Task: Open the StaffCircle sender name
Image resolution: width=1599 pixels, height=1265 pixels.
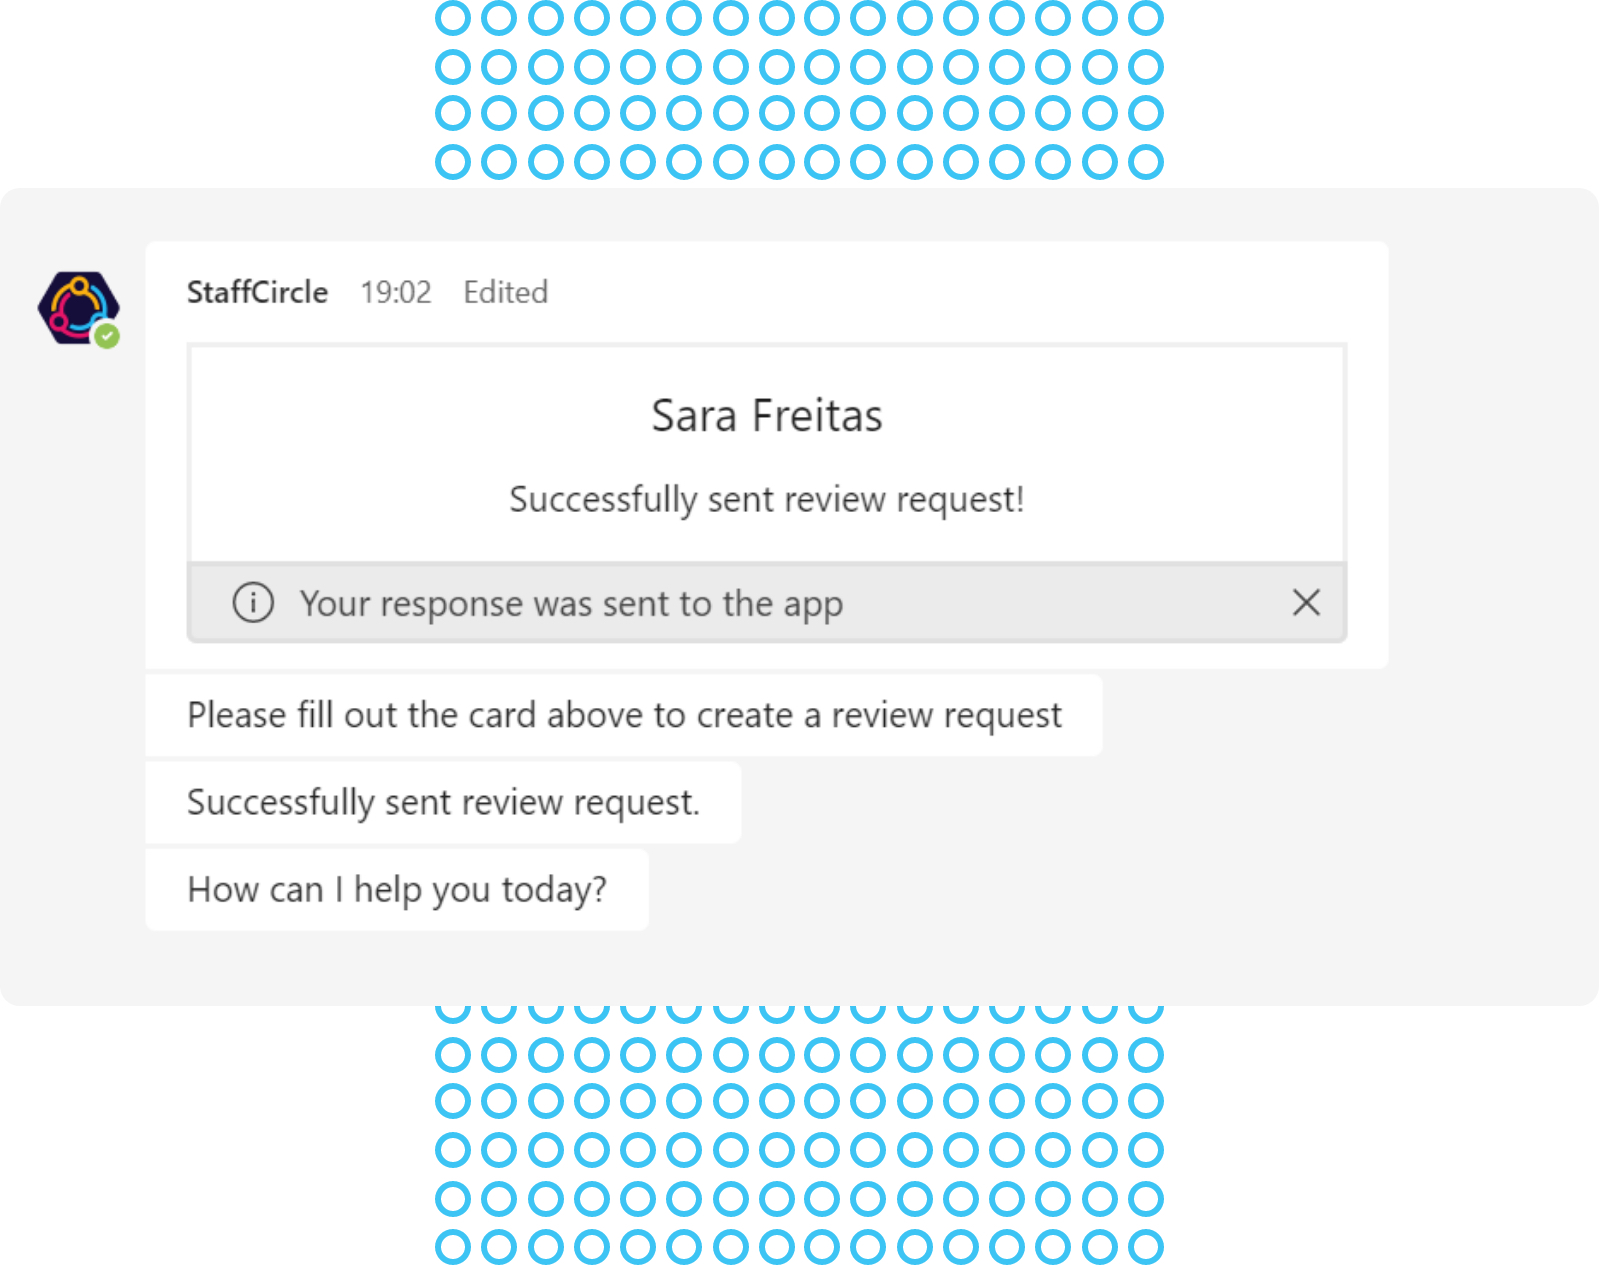Action: pos(257,292)
